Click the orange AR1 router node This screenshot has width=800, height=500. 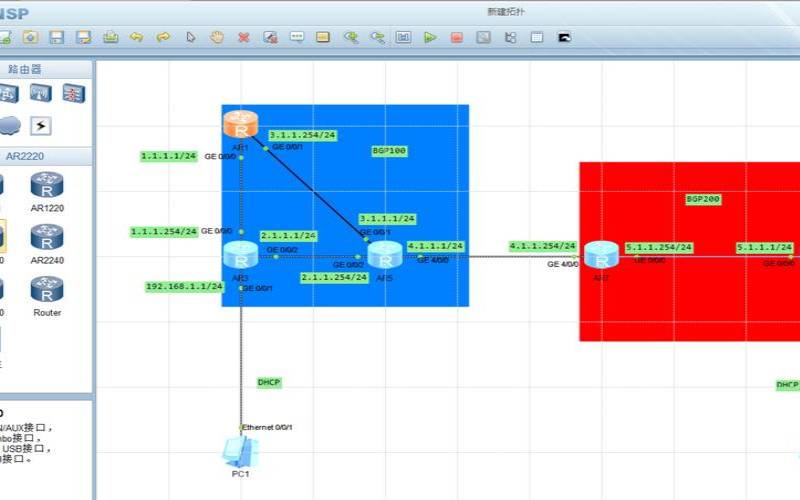click(241, 125)
